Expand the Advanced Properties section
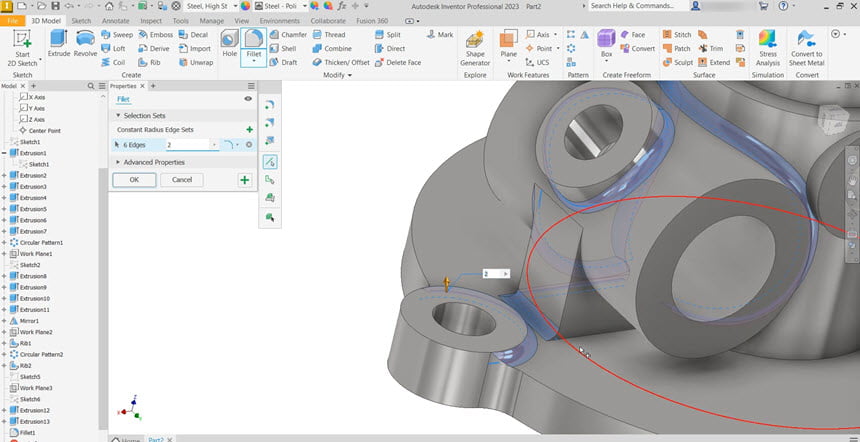 click(x=118, y=162)
